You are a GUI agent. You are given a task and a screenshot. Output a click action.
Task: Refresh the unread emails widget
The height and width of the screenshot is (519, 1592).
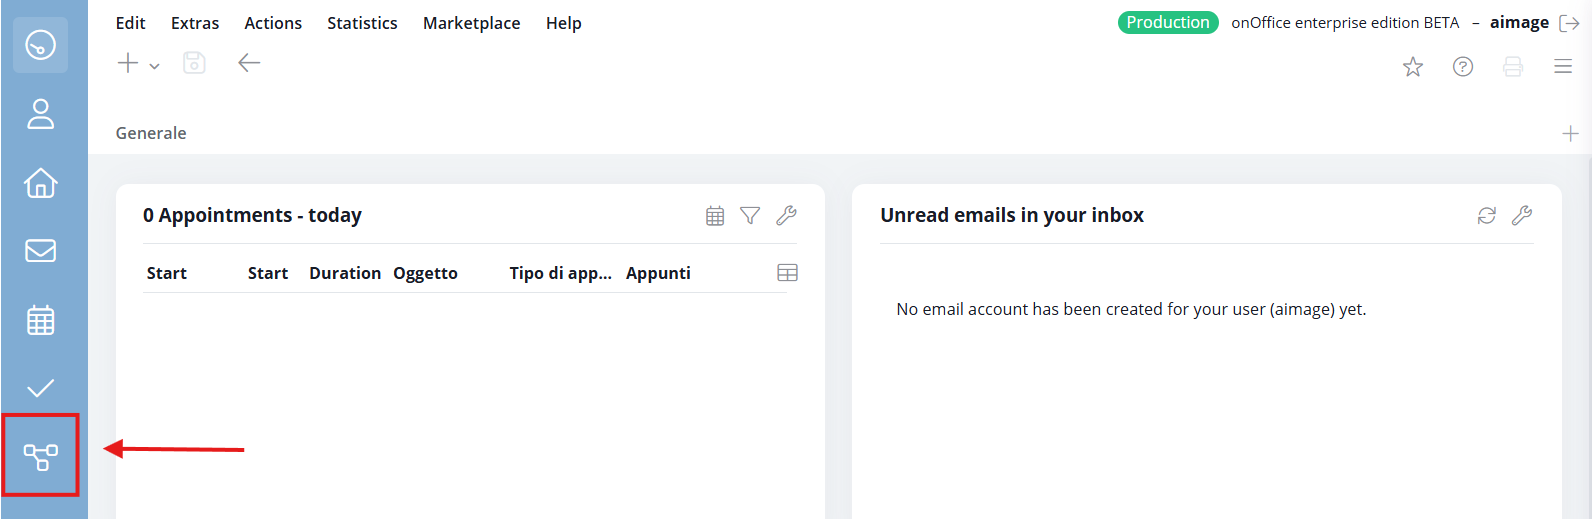pyautogui.click(x=1486, y=215)
